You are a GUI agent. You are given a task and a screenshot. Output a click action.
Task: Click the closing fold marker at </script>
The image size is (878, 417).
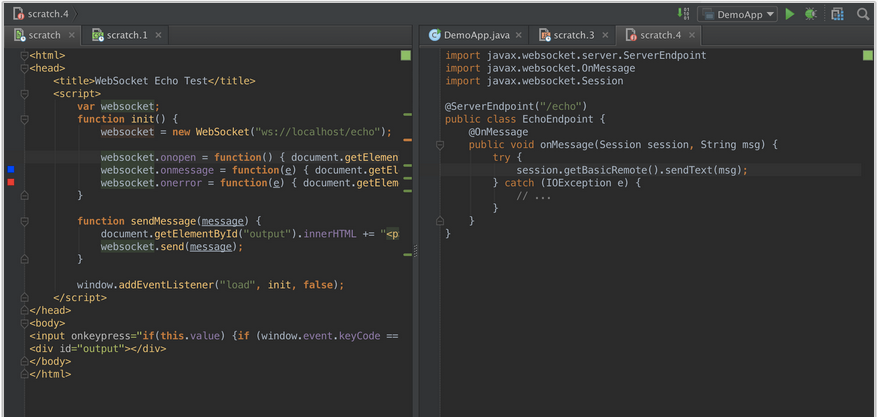[x=24, y=298]
